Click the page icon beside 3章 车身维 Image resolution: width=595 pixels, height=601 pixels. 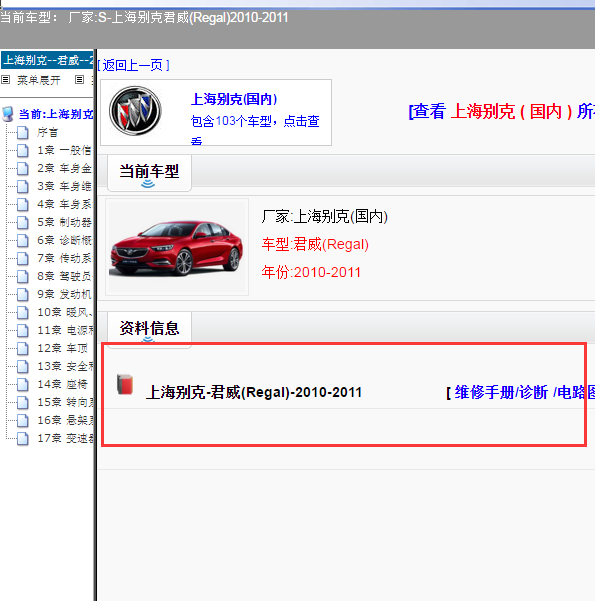tap(23, 187)
